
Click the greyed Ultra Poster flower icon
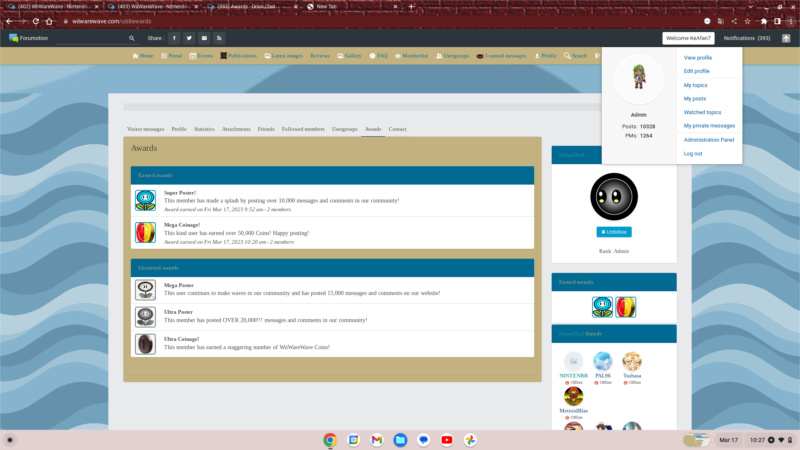coord(145,317)
